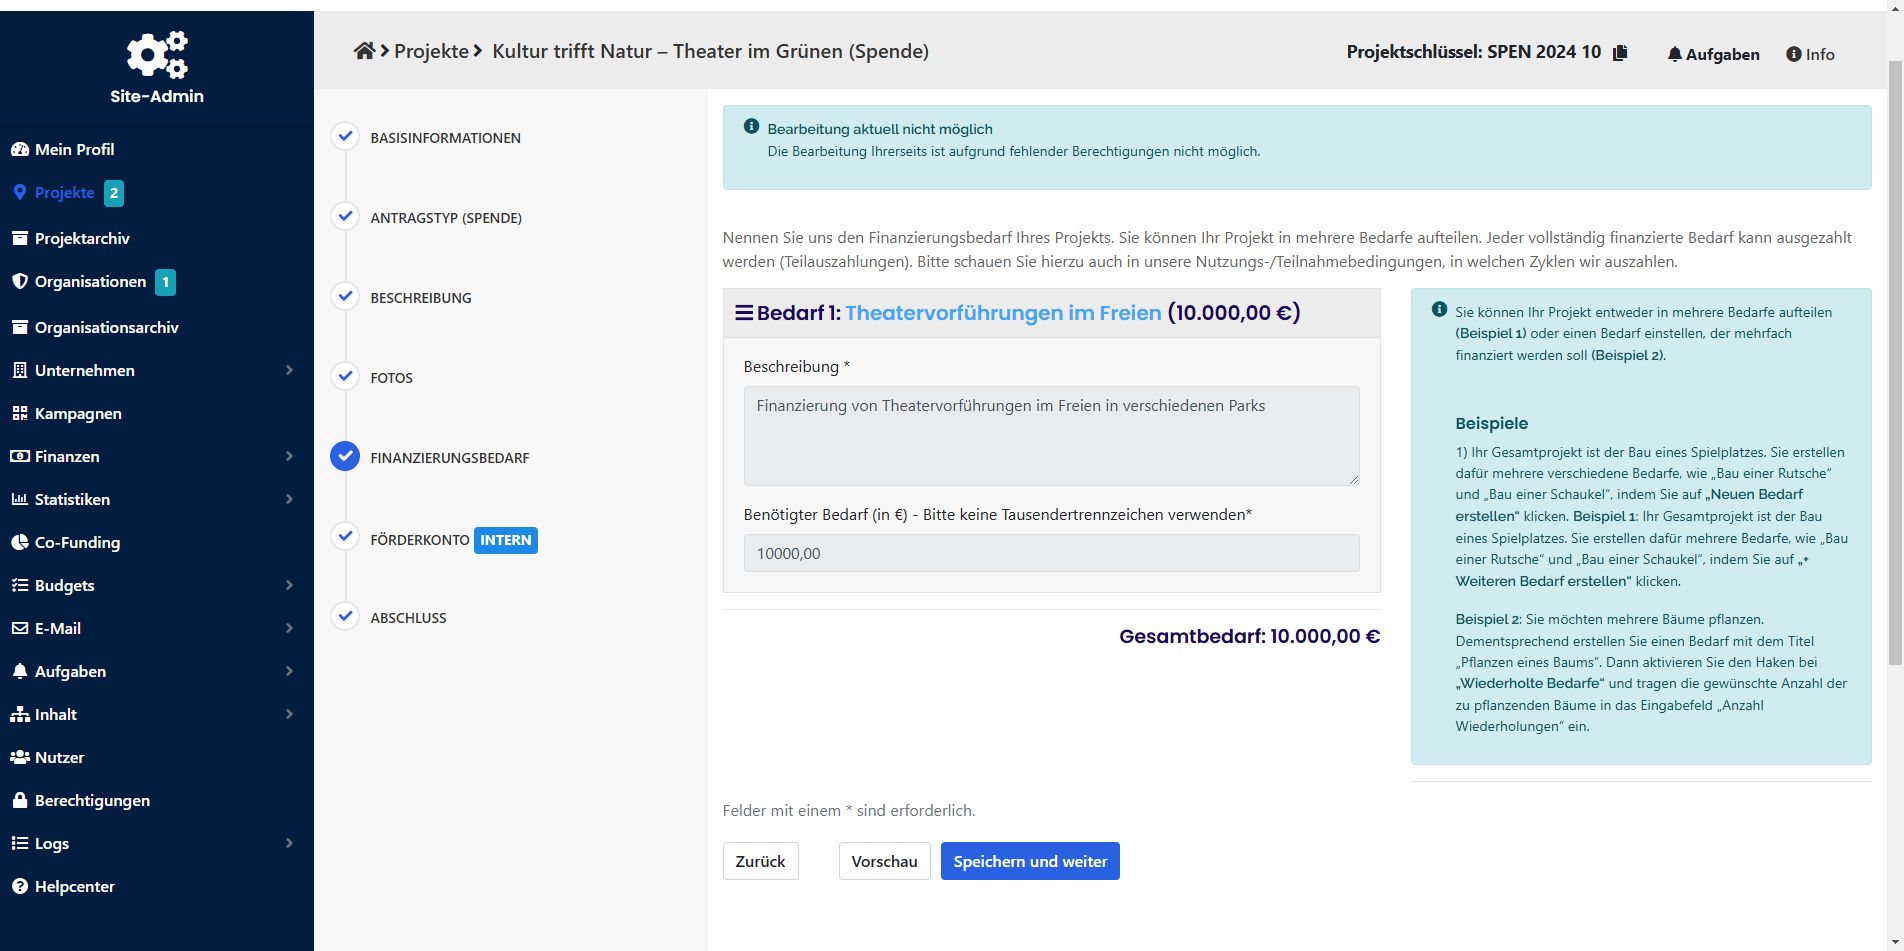The height and width of the screenshot is (951, 1904).
Task: Click the hamburger icon beside Bedarf 1
Action: [x=743, y=313]
